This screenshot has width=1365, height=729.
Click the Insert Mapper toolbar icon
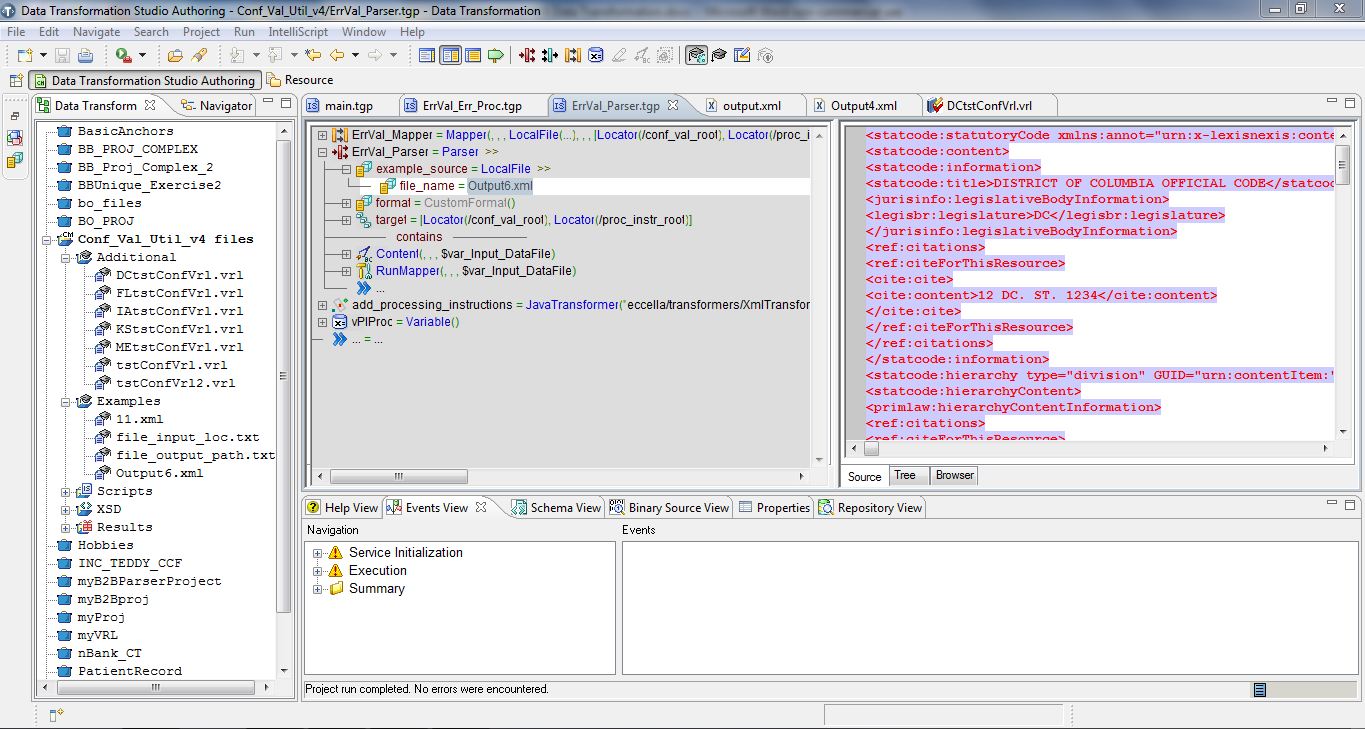tap(572, 56)
